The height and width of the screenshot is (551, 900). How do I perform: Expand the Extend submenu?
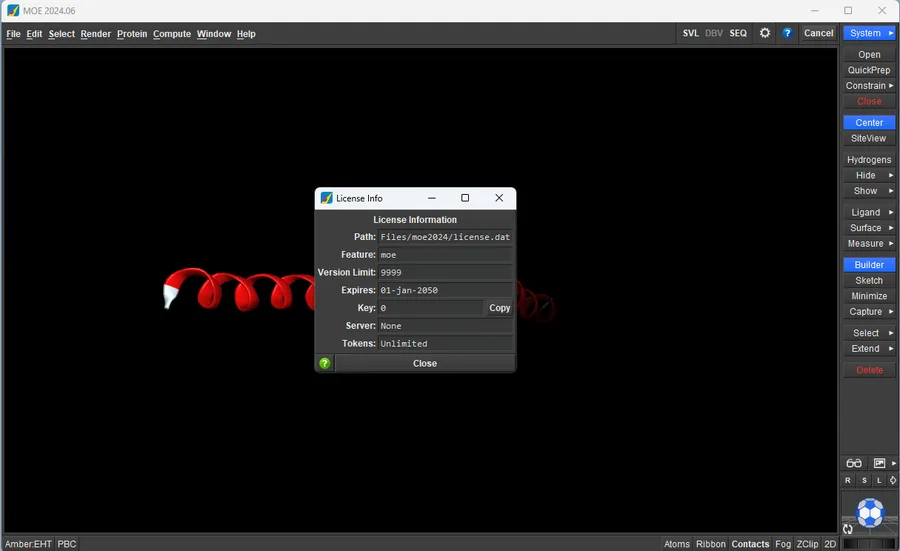tap(891, 348)
